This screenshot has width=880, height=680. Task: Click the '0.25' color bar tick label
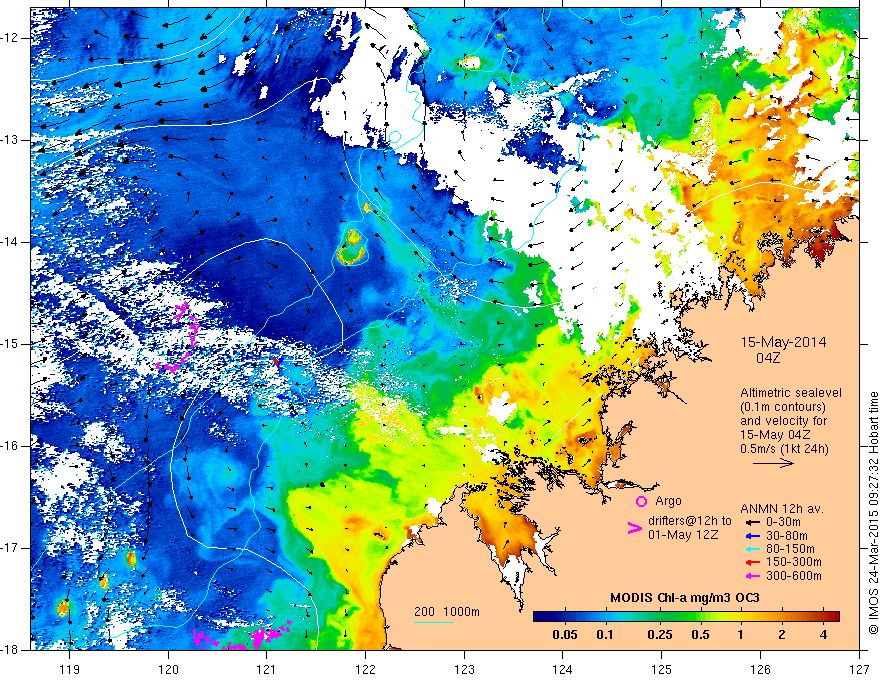[x=660, y=635]
